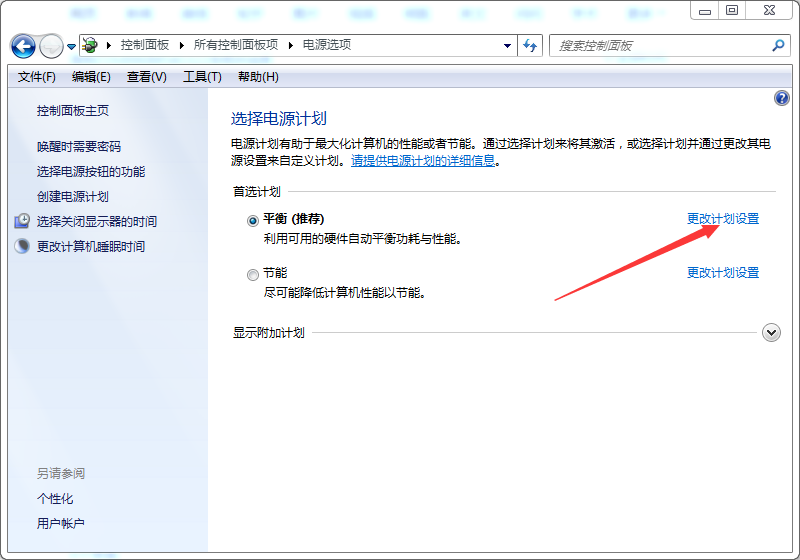Open 请提供电源计划的详细信息 link
The width and height of the screenshot is (800, 560).
[423, 160]
